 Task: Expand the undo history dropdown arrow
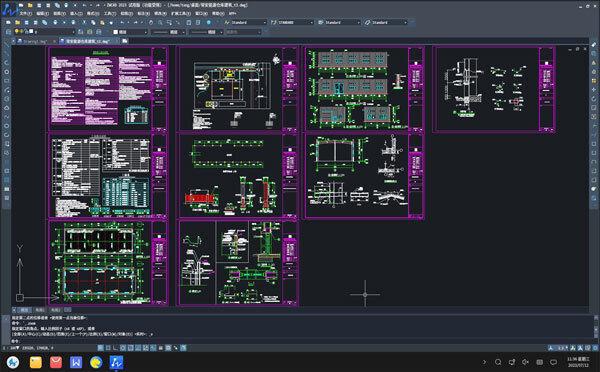pos(128,22)
